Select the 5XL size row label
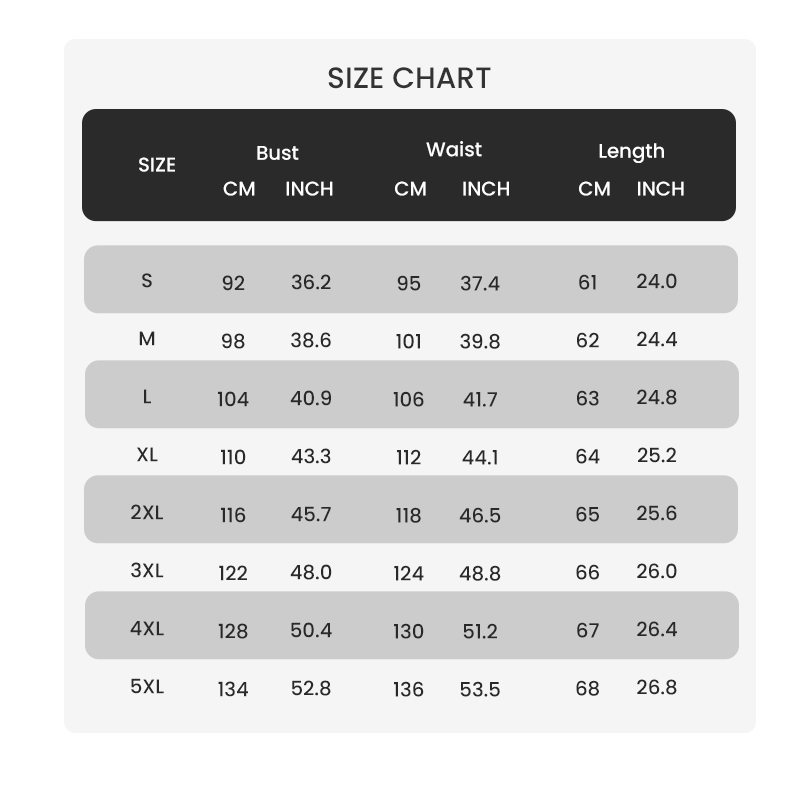This screenshot has width=800, height=800. point(147,687)
